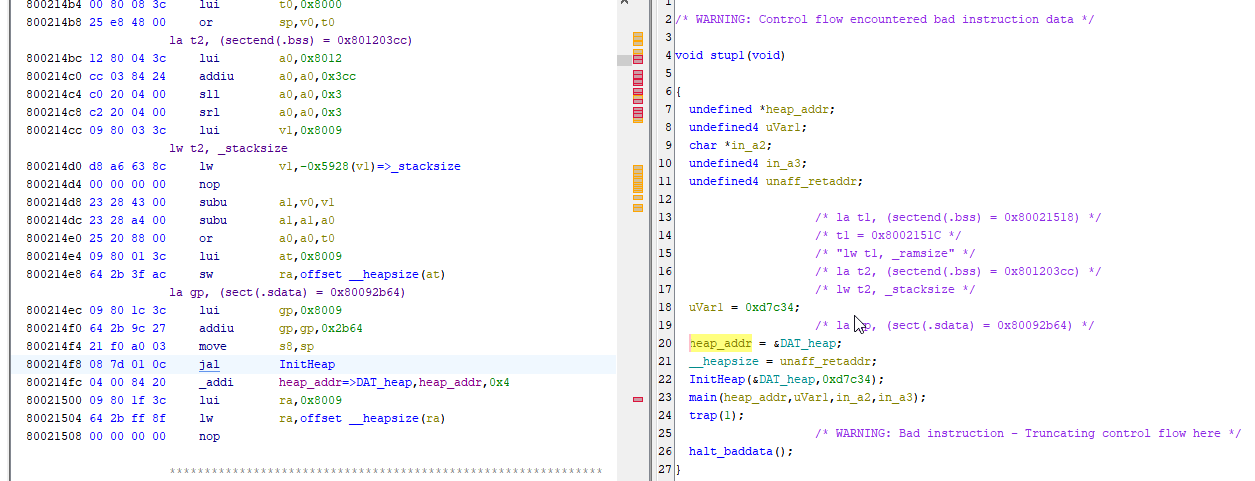Viewport: 1255px width, 481px height.
Task: Select InitHeap call in the decompiler pane
Action: [x=715, y=379]
